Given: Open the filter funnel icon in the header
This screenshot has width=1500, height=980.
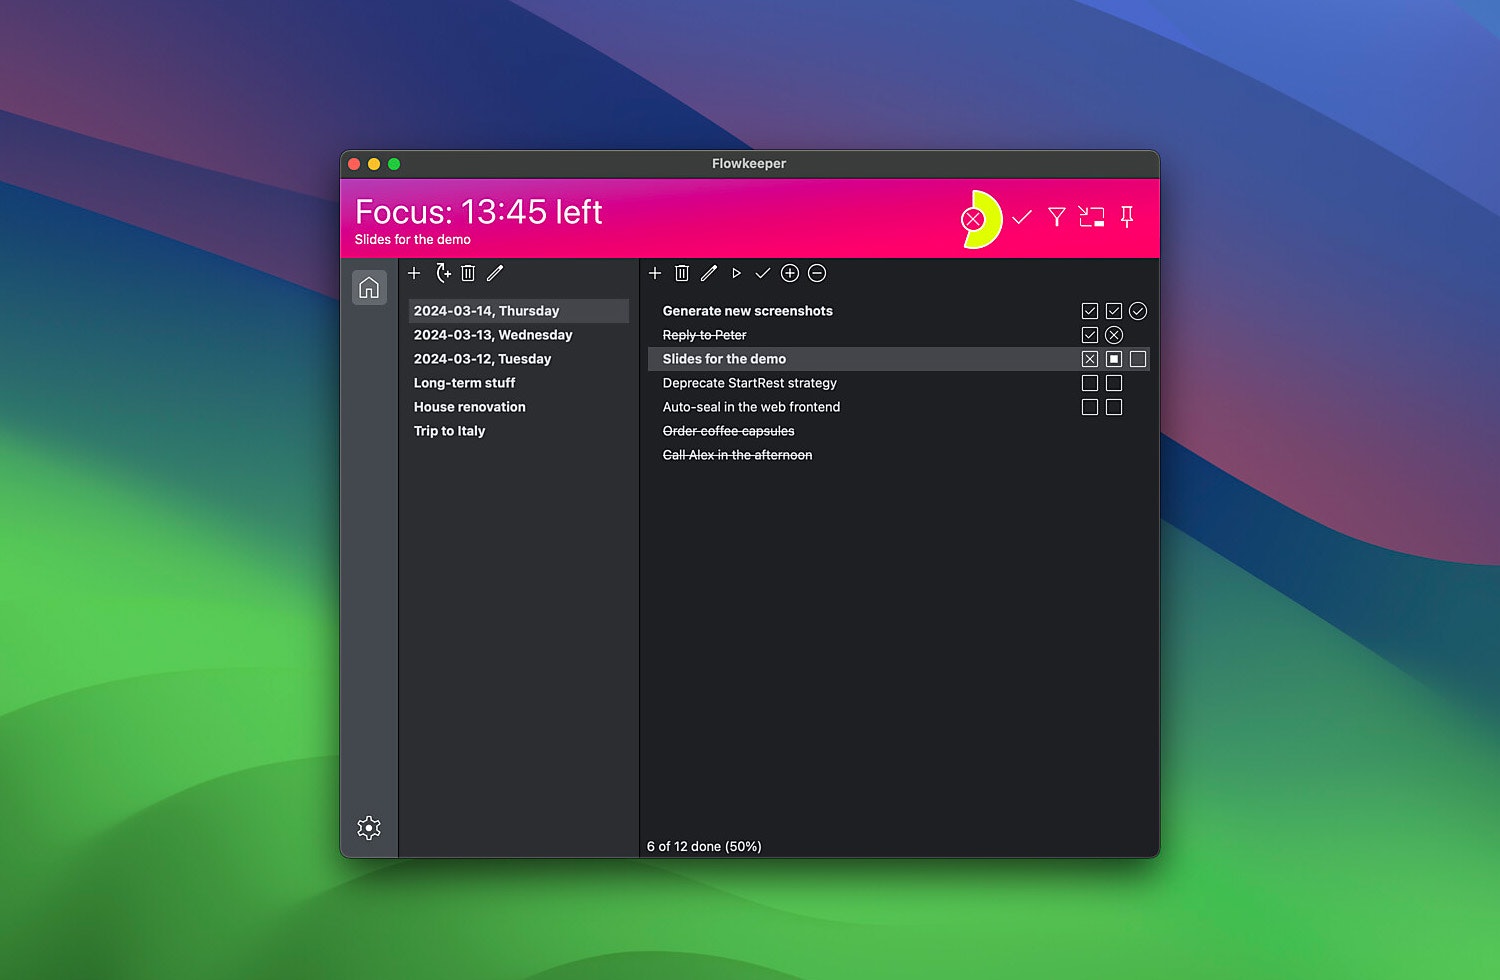Looking at the screenshot, I should click(1057, 217).
